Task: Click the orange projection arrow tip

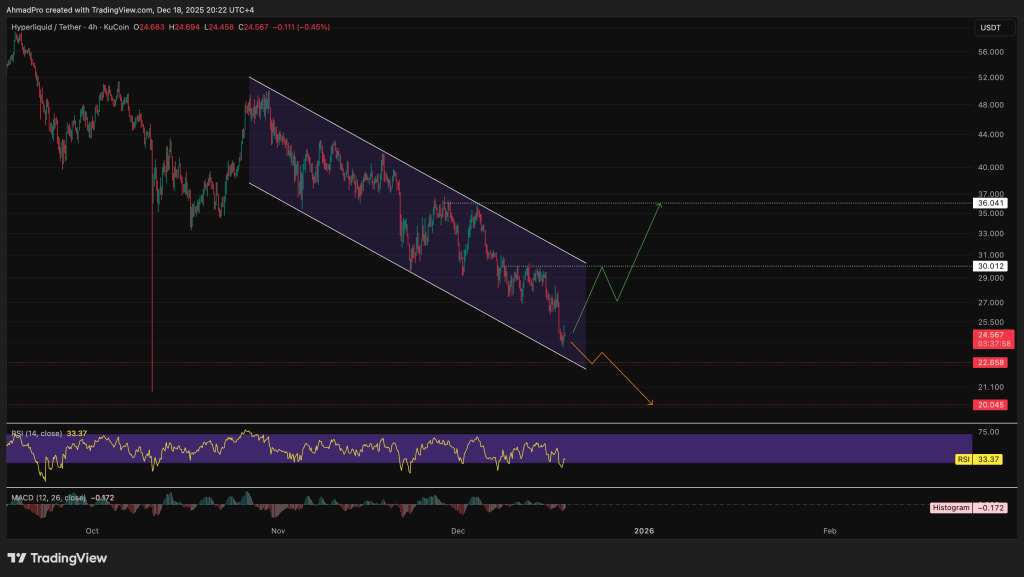Action: coord(652,404)
